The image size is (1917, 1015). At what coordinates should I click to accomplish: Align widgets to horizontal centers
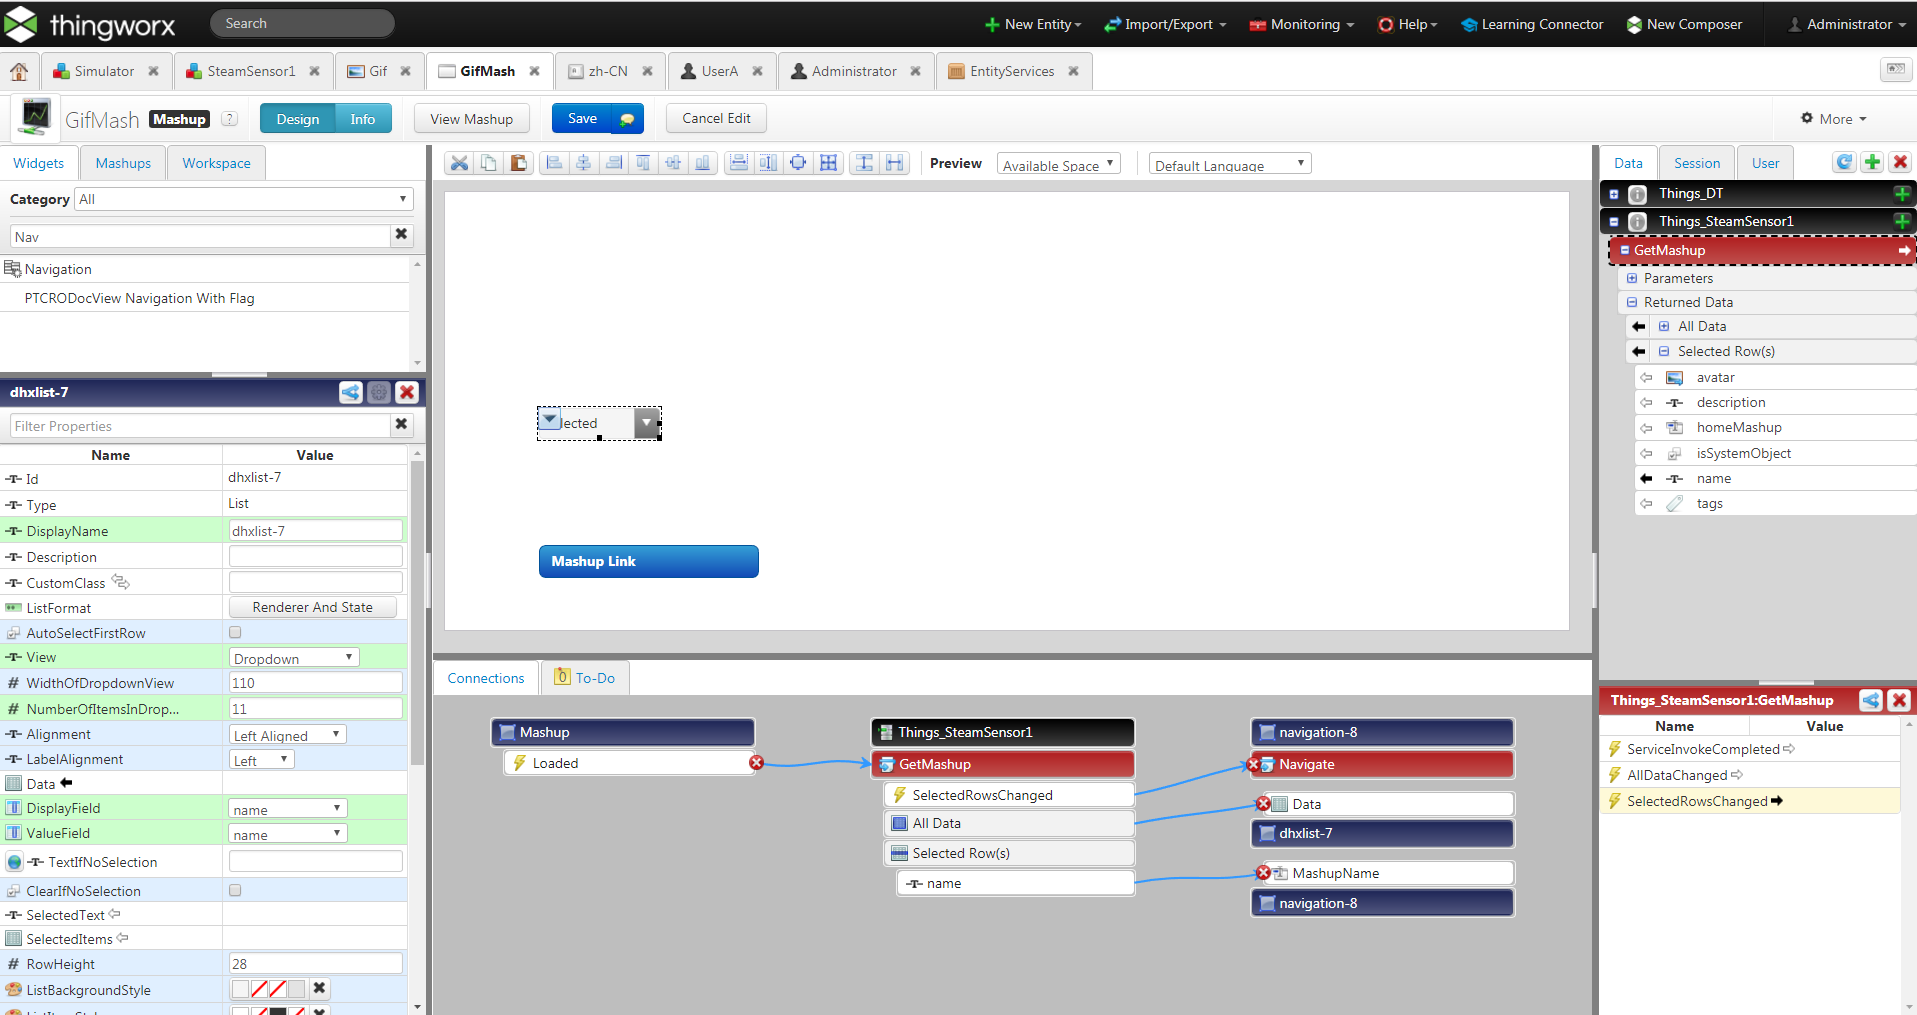[x=584, y=163]
